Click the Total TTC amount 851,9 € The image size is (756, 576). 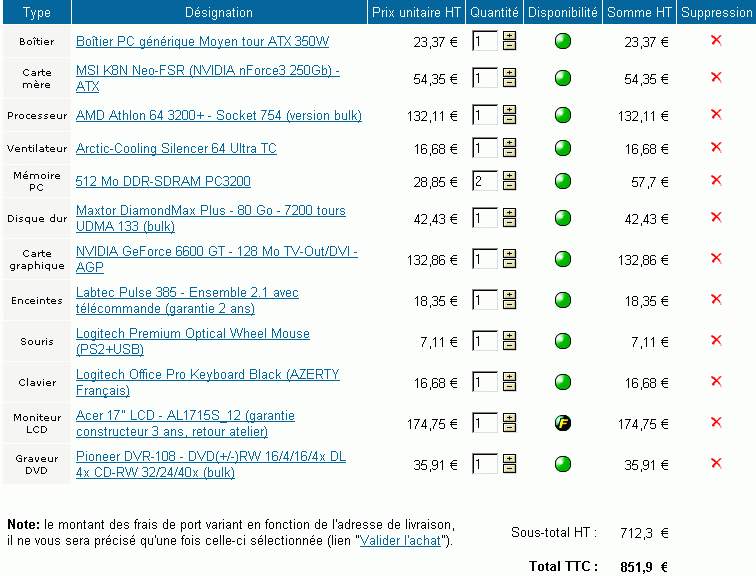(644, 567)
